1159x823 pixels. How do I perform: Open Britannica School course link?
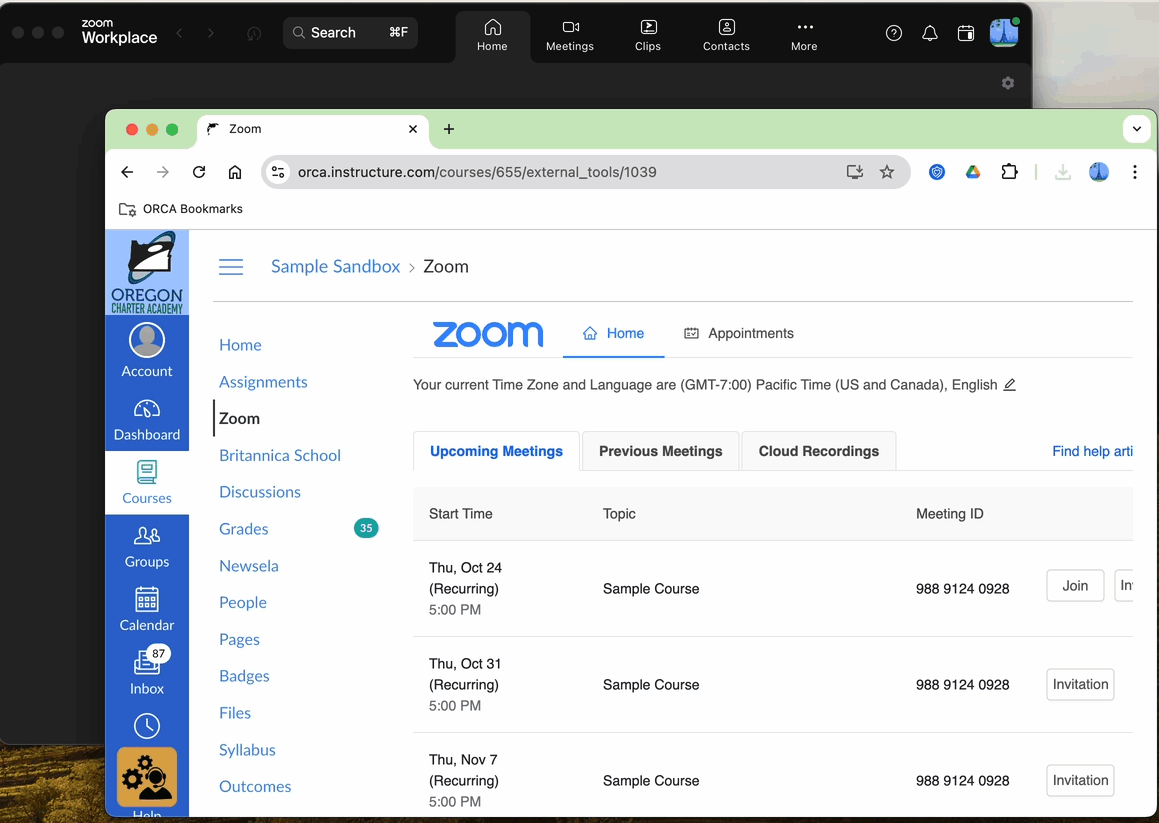[x=280, y=455]
